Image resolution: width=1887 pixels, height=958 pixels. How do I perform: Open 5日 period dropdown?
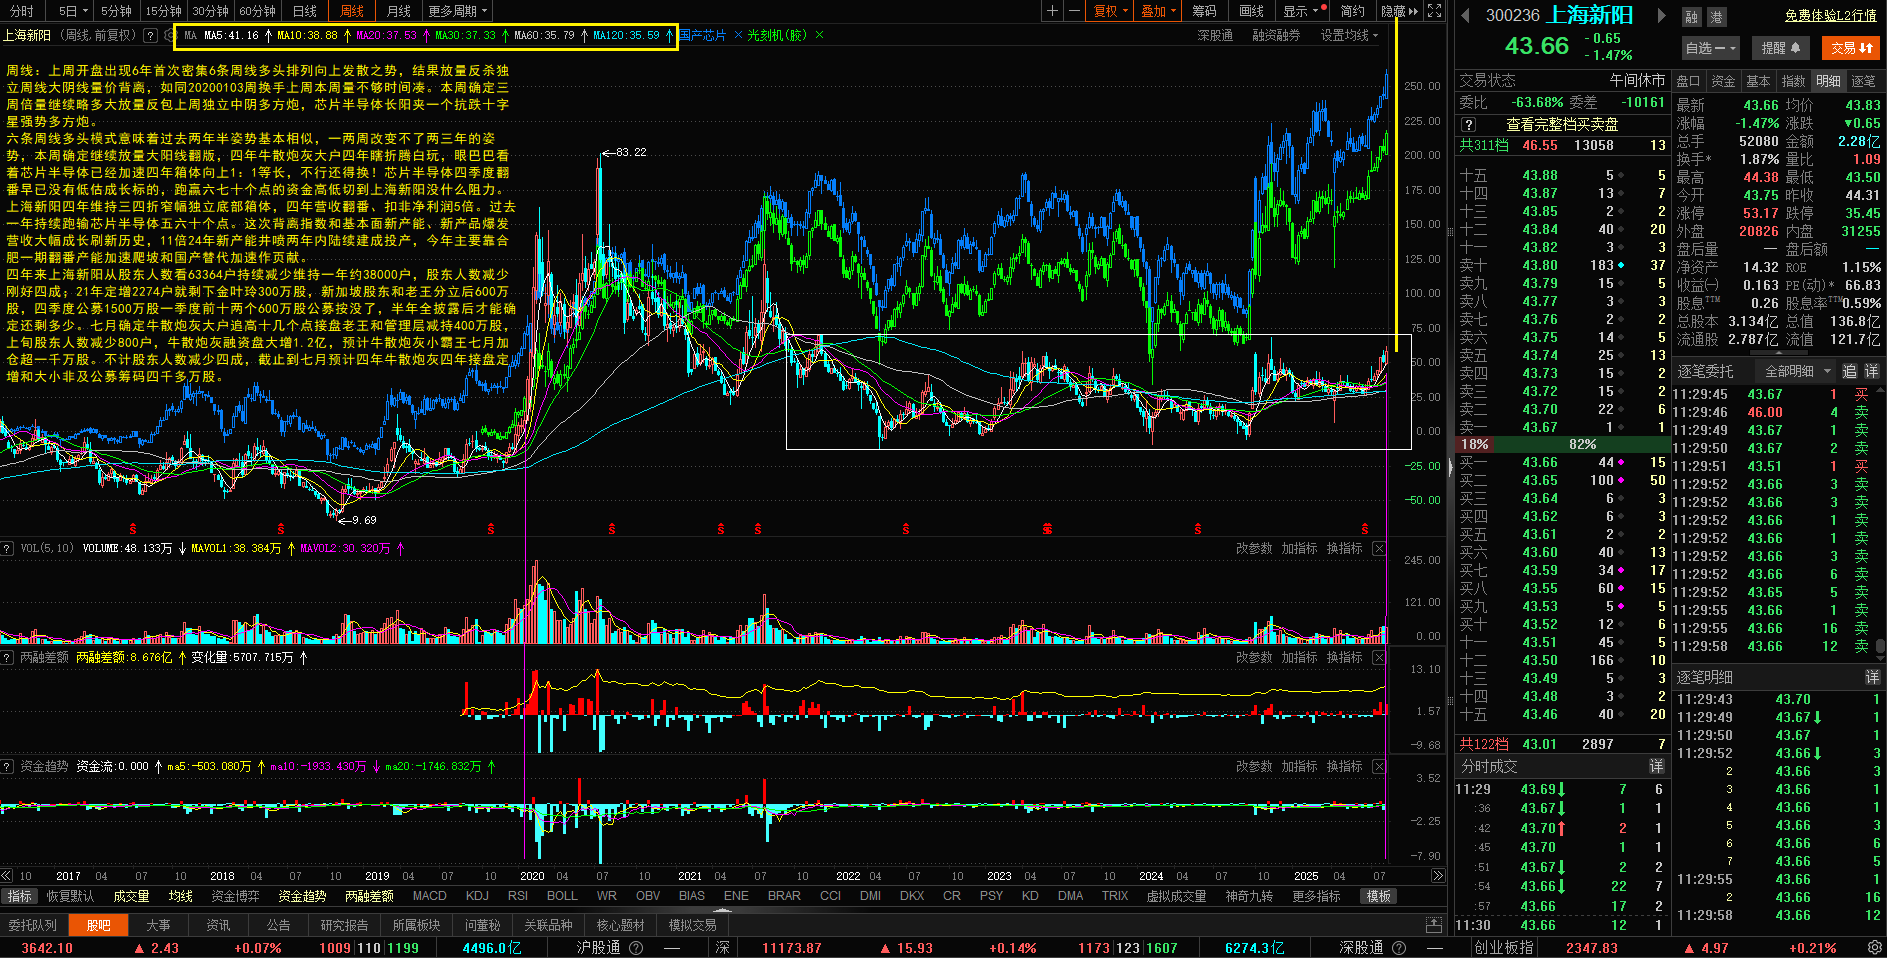tap(73, 11)
